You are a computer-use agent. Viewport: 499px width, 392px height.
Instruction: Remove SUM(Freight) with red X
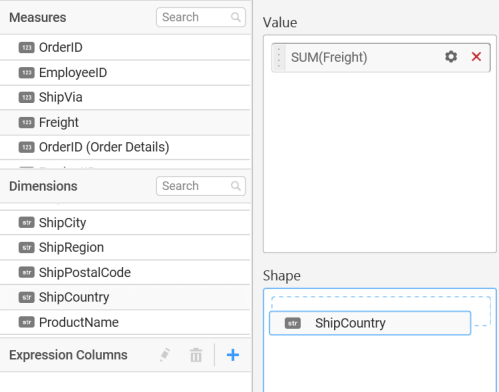click(x=476, y=57)
